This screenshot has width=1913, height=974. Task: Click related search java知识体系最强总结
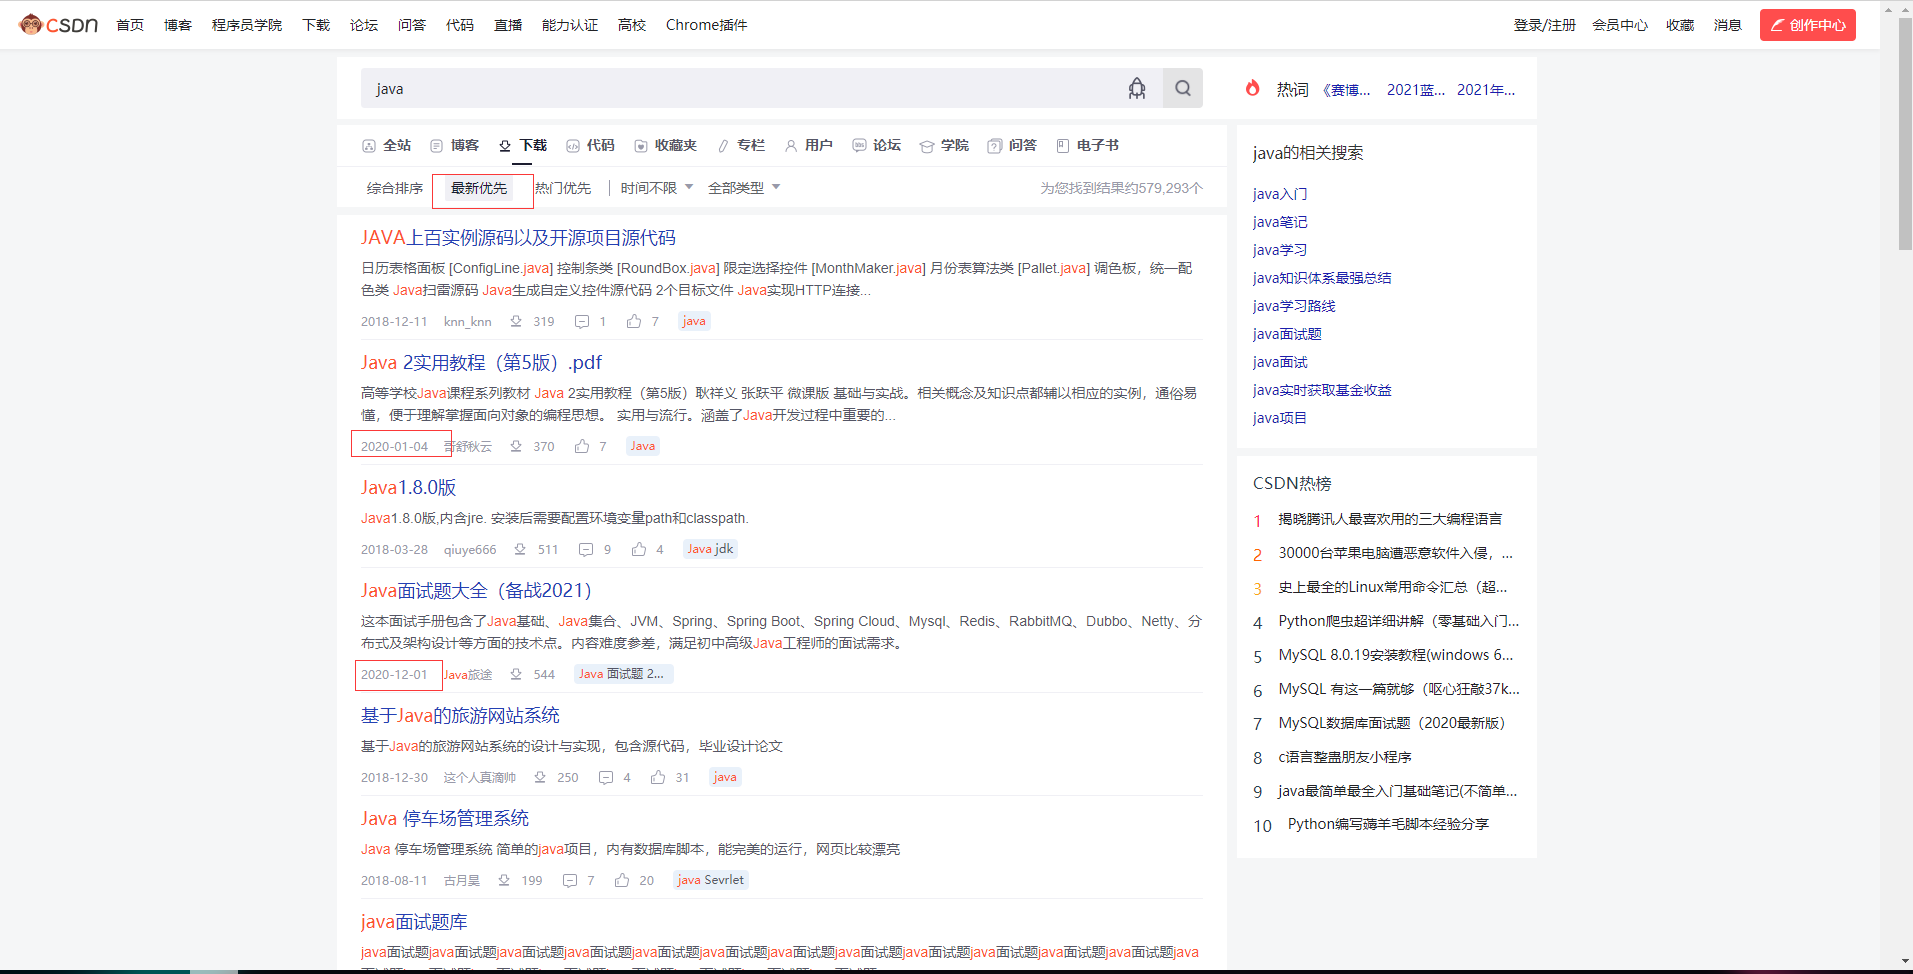coord(1322,278)
